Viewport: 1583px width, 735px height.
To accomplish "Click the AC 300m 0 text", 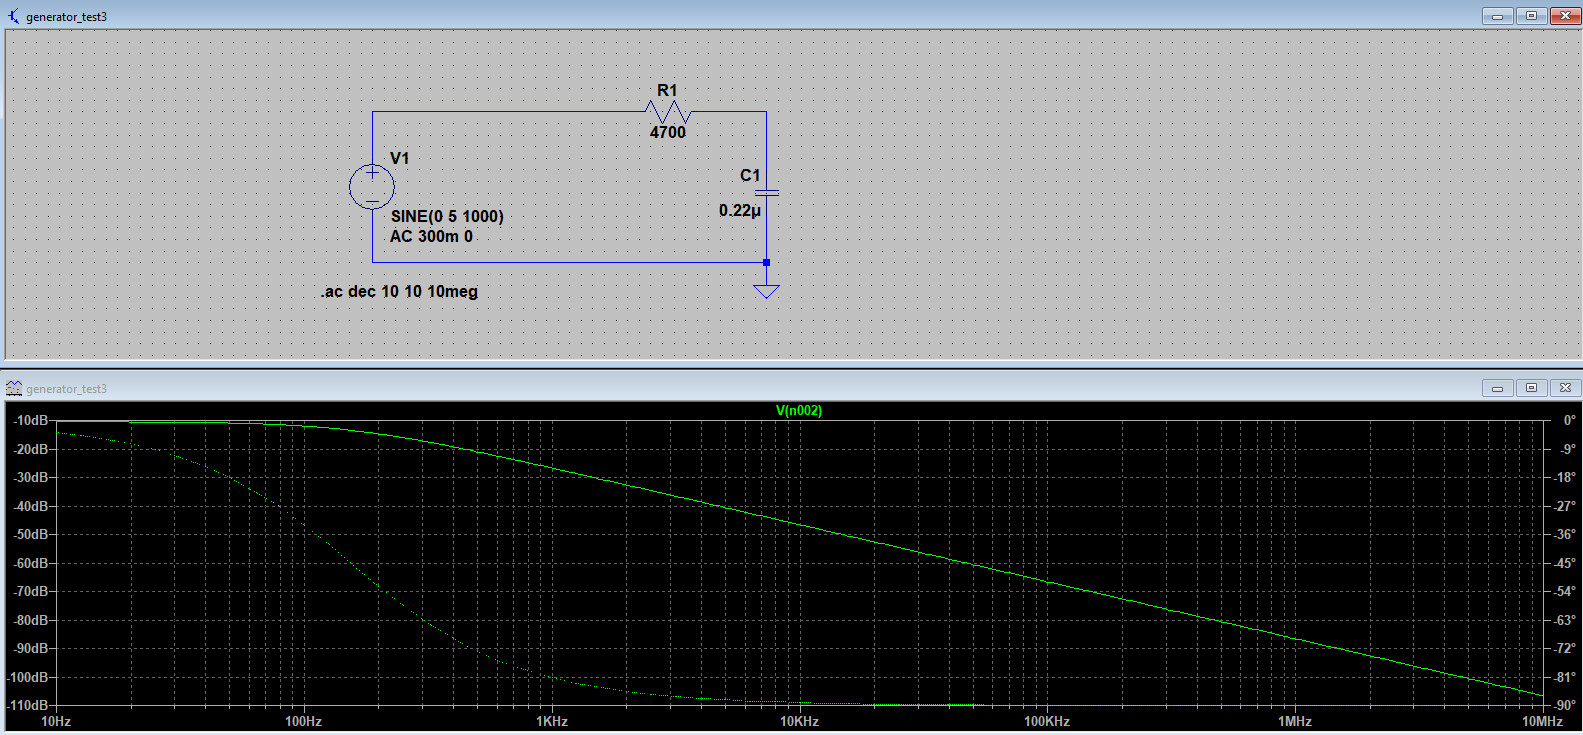I will [431, 236].
